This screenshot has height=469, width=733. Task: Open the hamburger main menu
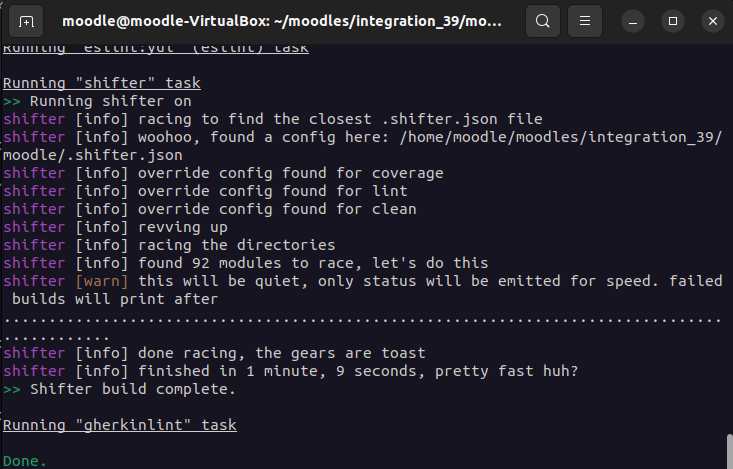click(585, 22)
